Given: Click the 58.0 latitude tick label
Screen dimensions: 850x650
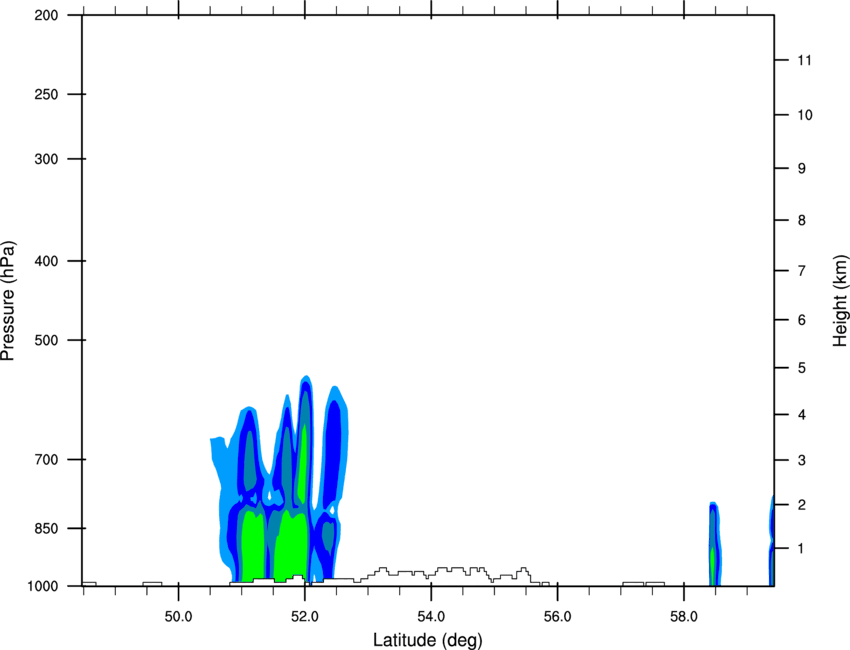Looking at the screenshot, I should (684, 617).
